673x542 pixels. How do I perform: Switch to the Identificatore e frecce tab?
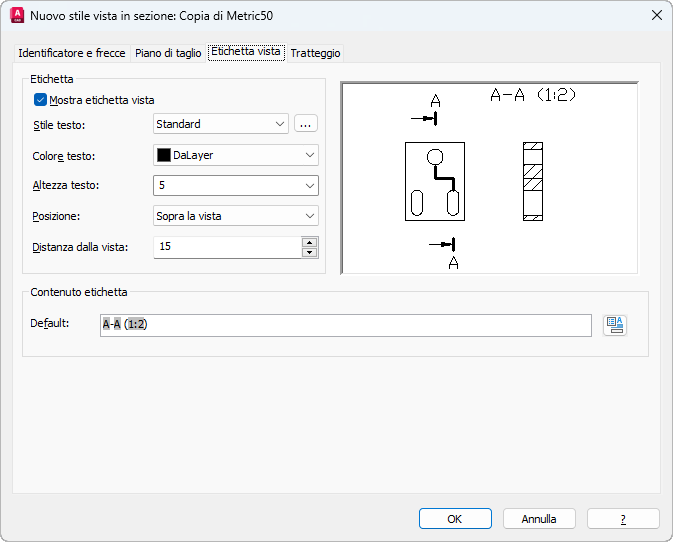tap(72, 53)
